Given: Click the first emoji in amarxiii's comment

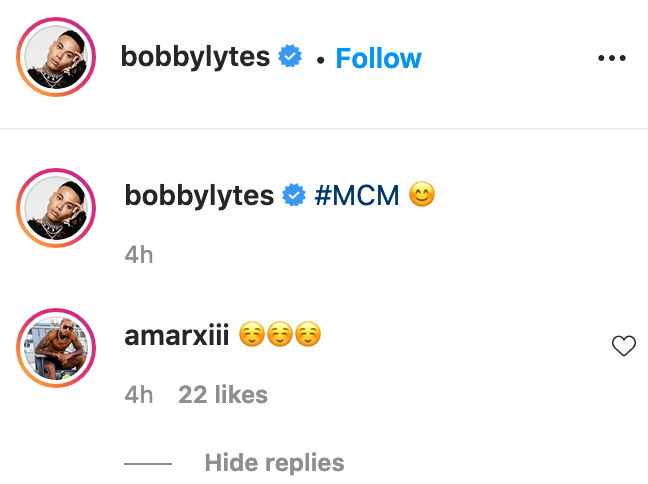Looking at the screenshot, I should click(x=252, y=336).
